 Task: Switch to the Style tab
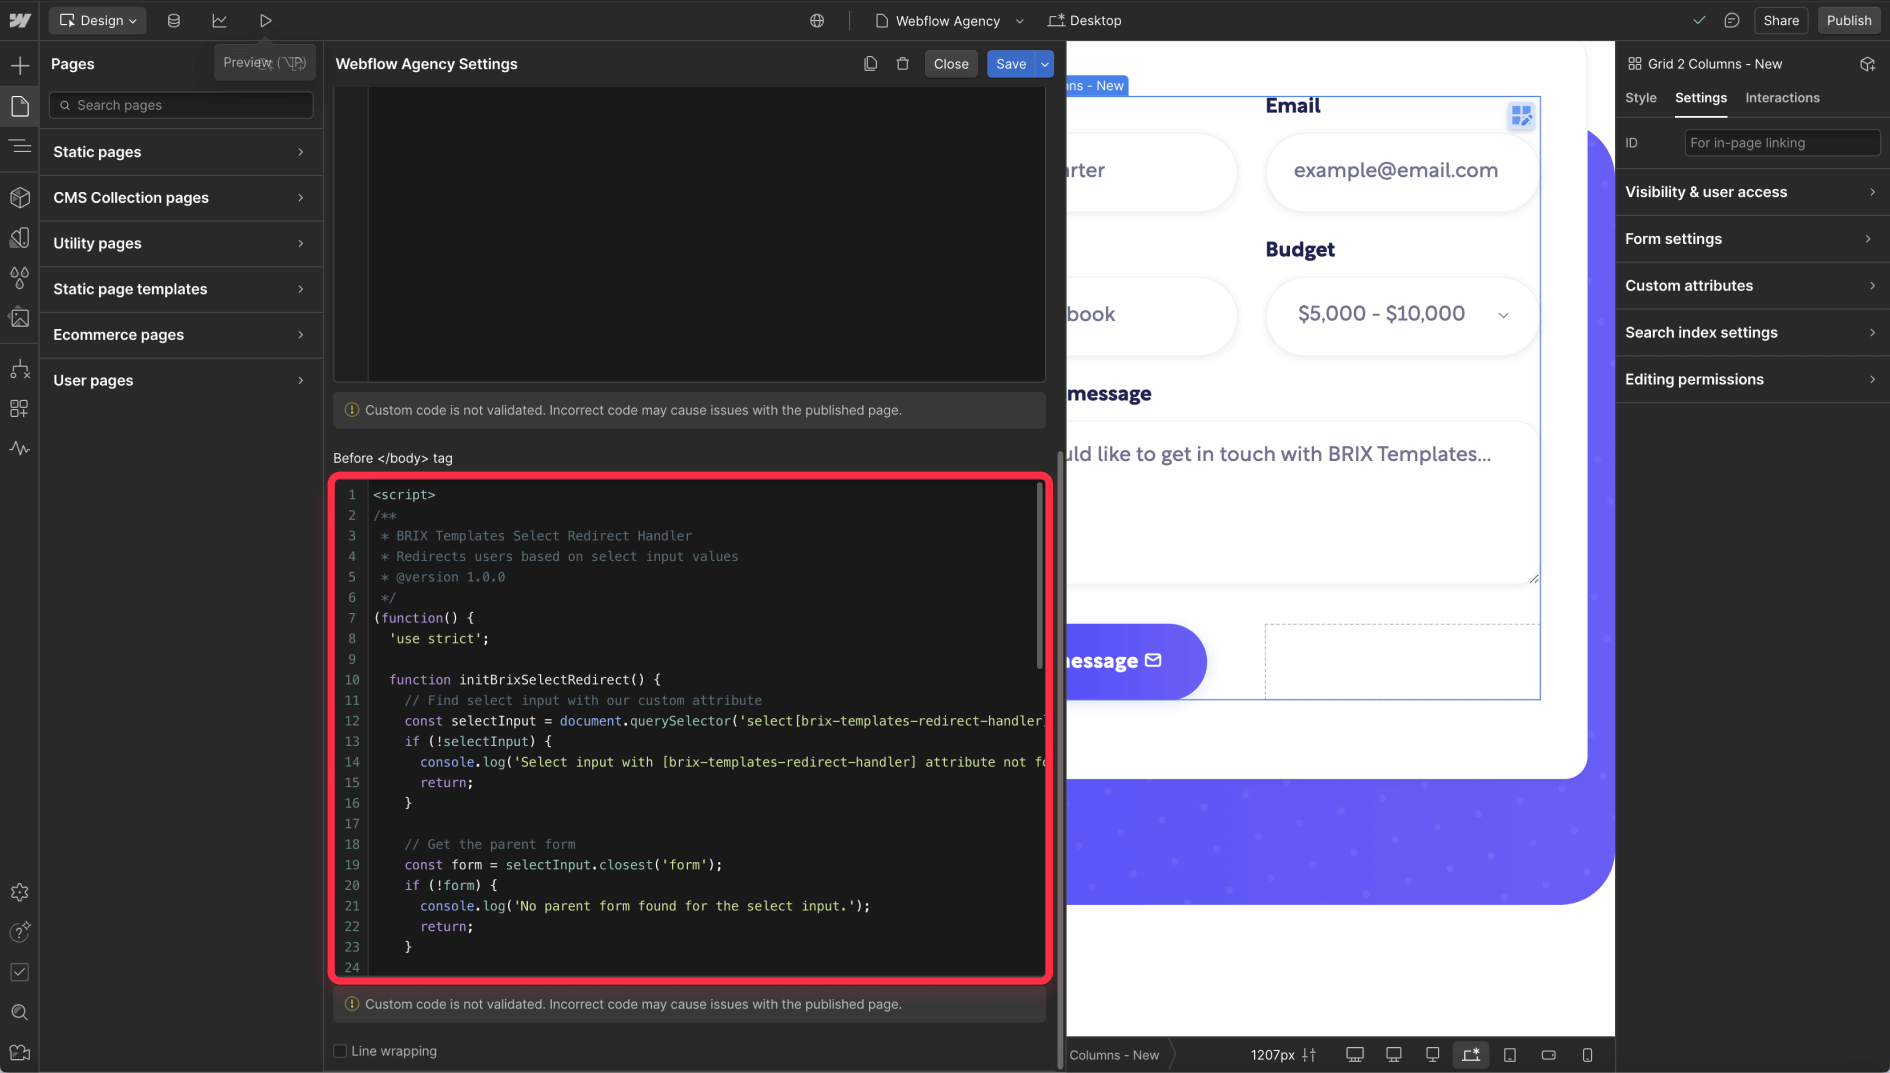click(x=1640, y=98)
